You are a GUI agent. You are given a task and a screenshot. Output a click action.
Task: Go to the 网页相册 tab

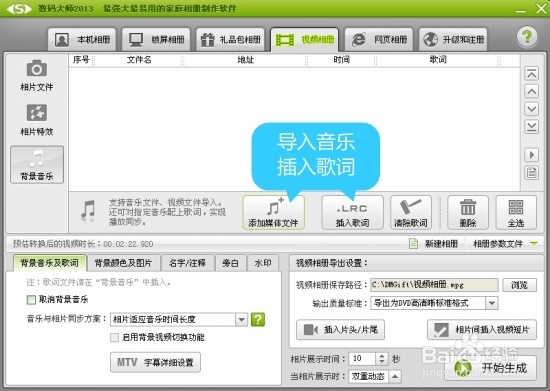(x=379, y=39)
